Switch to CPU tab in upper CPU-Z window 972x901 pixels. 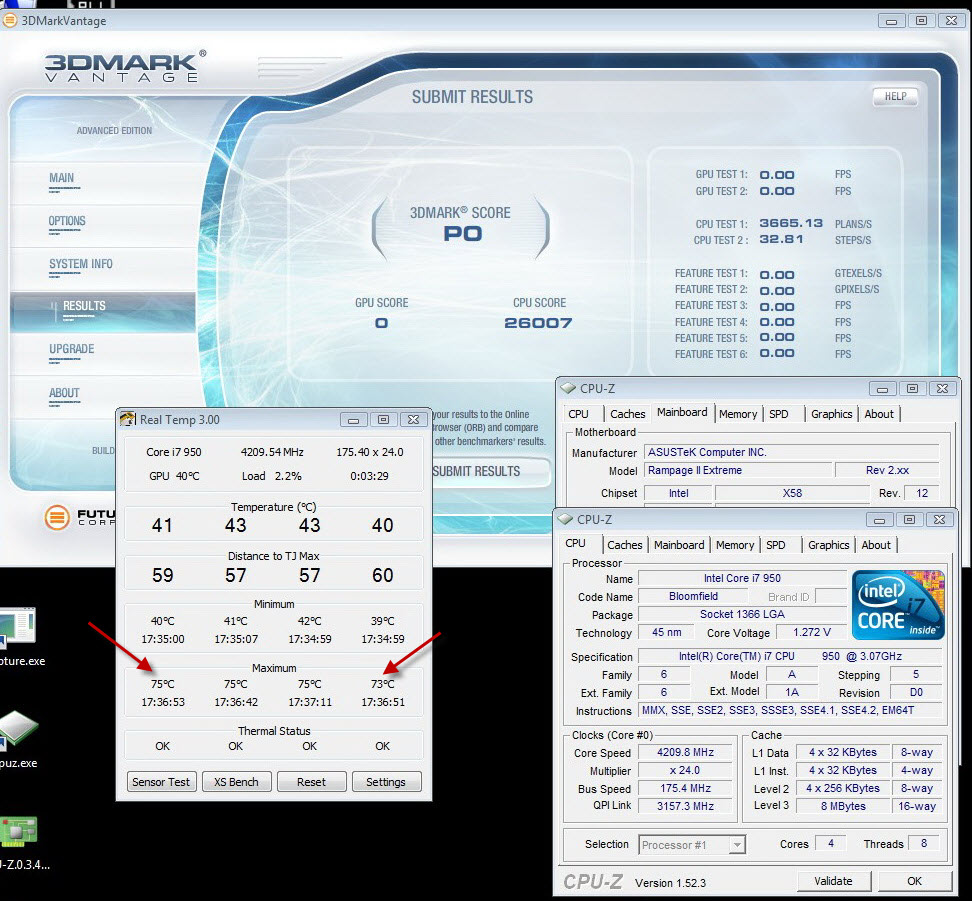click(x=578, y=414)
